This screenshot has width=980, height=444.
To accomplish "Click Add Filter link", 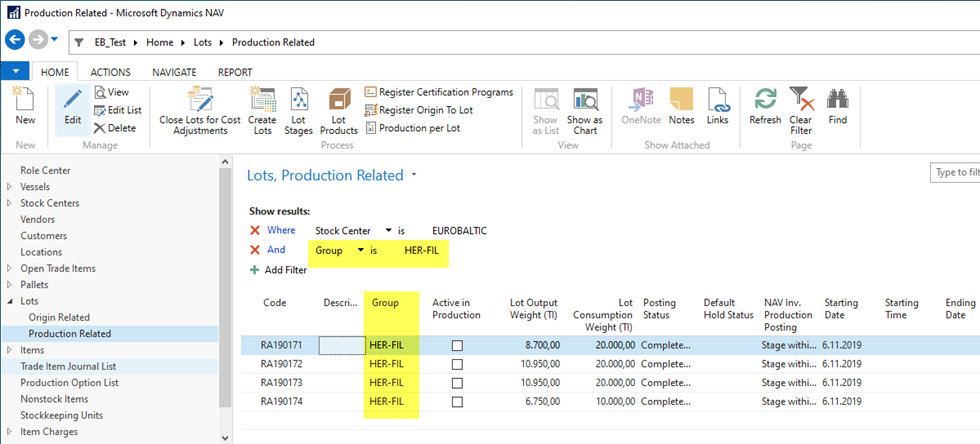I will [x=286, y=270].
